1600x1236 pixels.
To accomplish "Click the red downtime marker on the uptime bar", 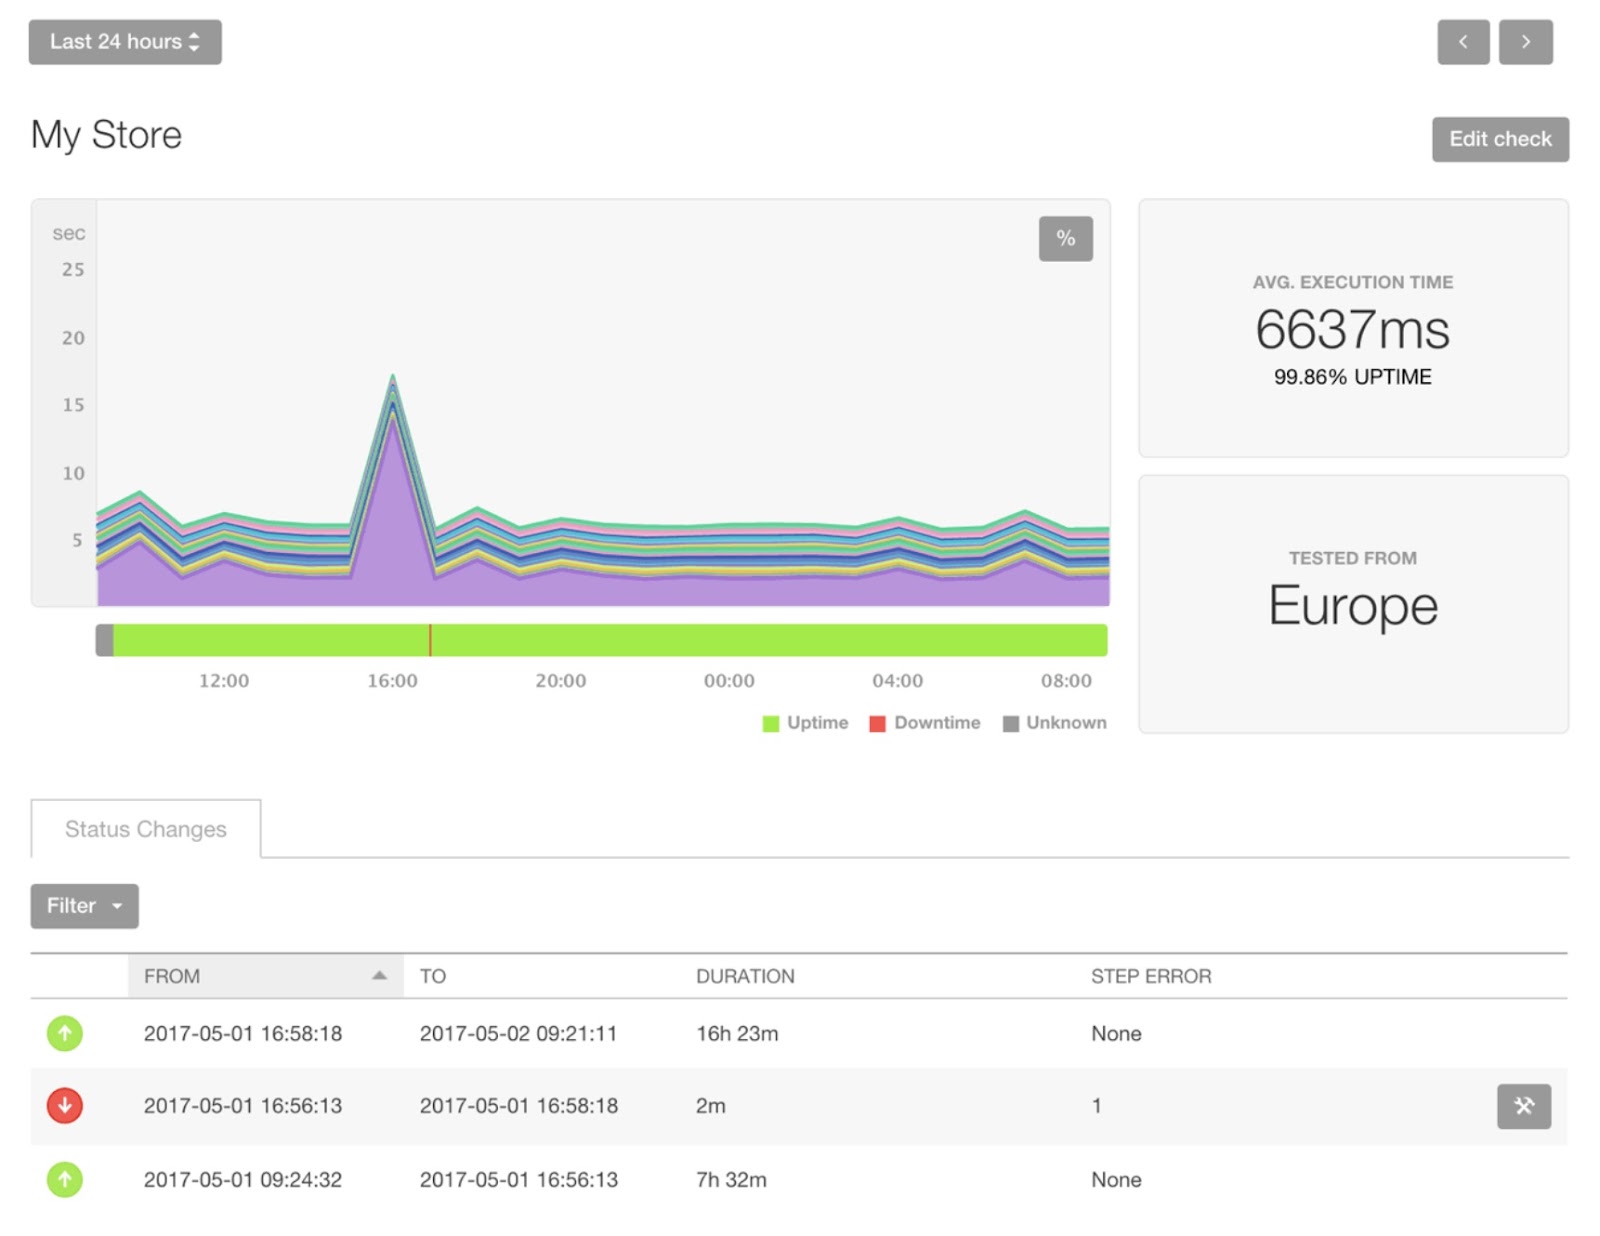I will [x=431, y=639].
